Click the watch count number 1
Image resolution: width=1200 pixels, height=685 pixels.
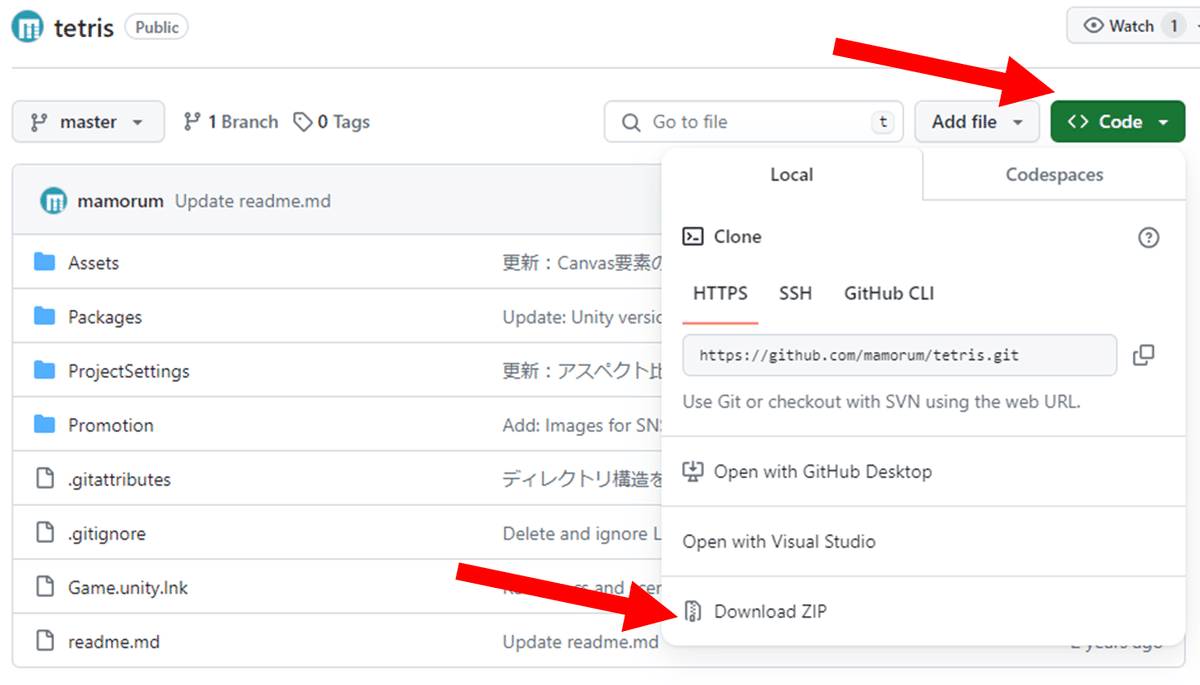pos(1174,26)
